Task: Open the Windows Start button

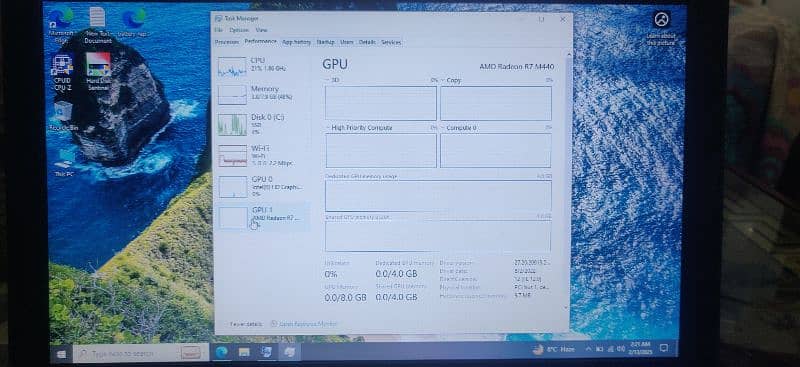Action: [x=62, y=353]
